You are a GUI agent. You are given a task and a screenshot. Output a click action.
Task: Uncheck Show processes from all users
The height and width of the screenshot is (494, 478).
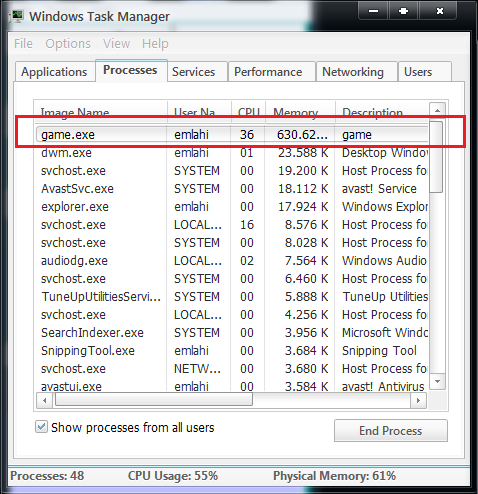click(x=41, y=427)
